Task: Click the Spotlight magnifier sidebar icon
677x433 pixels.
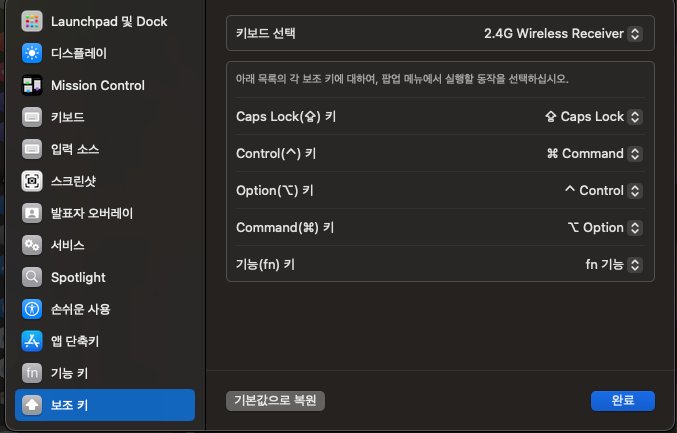Action: [32, 277]
